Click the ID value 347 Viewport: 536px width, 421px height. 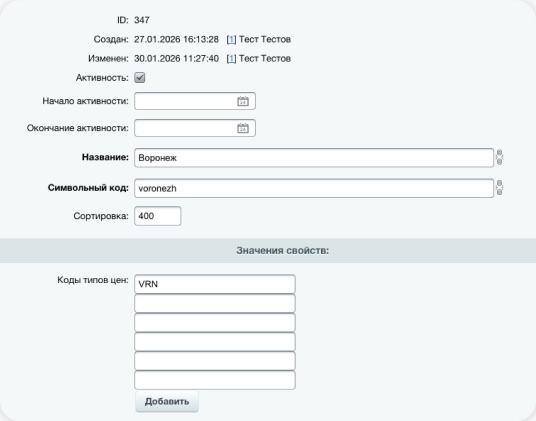[142, 20]
